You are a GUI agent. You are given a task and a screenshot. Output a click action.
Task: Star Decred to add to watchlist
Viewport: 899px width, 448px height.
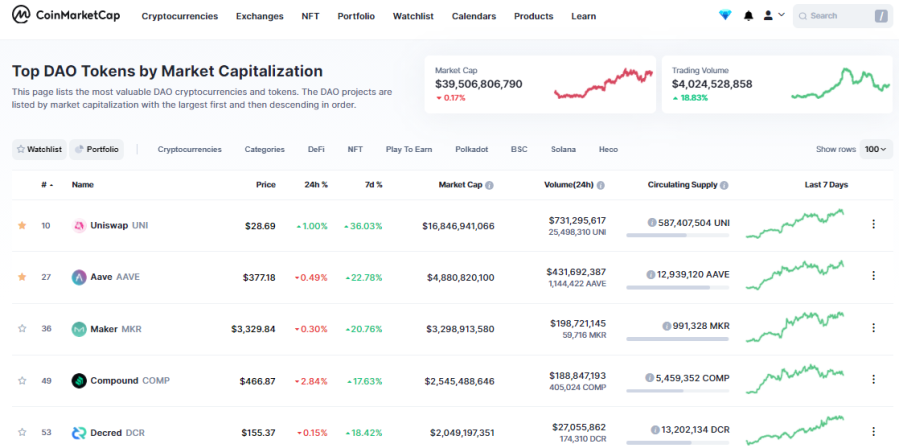(22, 432)
